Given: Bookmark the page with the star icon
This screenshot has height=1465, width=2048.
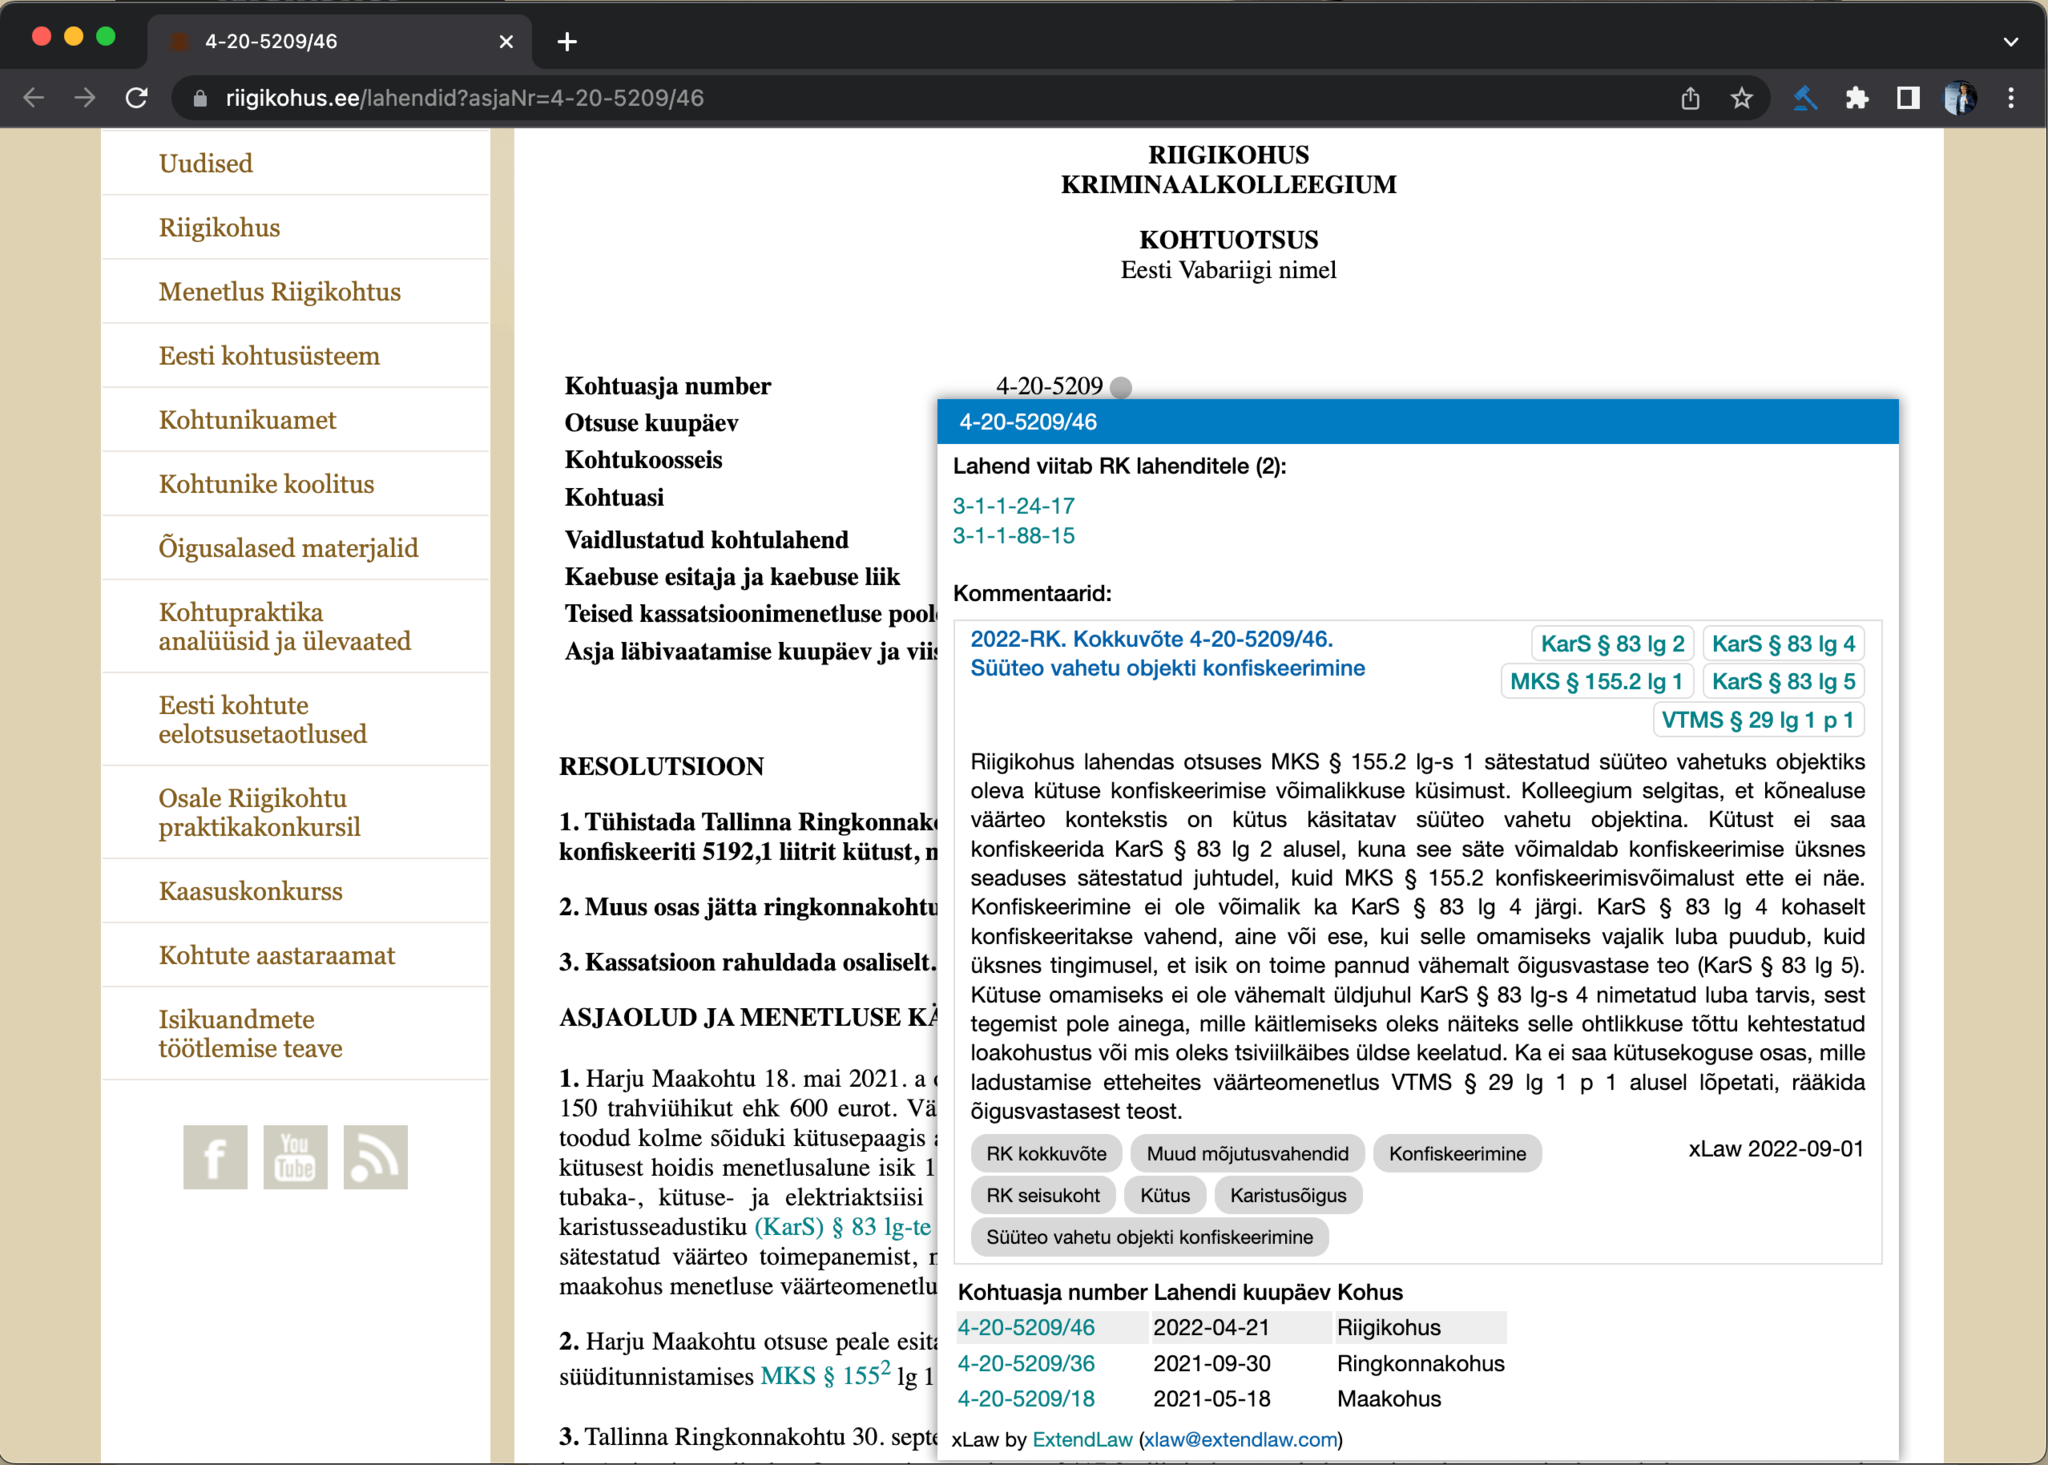Looking at the screenshot, I should pos(1741,98).
